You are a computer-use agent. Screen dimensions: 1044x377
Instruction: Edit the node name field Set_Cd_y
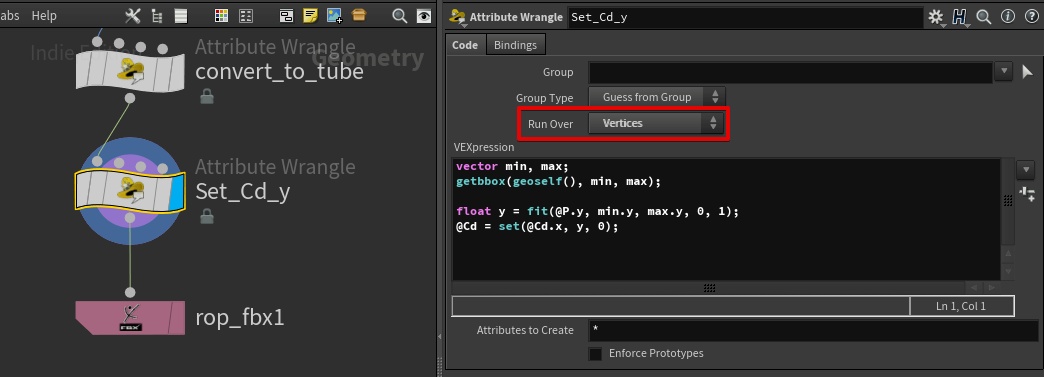click(x=745, y=17)
